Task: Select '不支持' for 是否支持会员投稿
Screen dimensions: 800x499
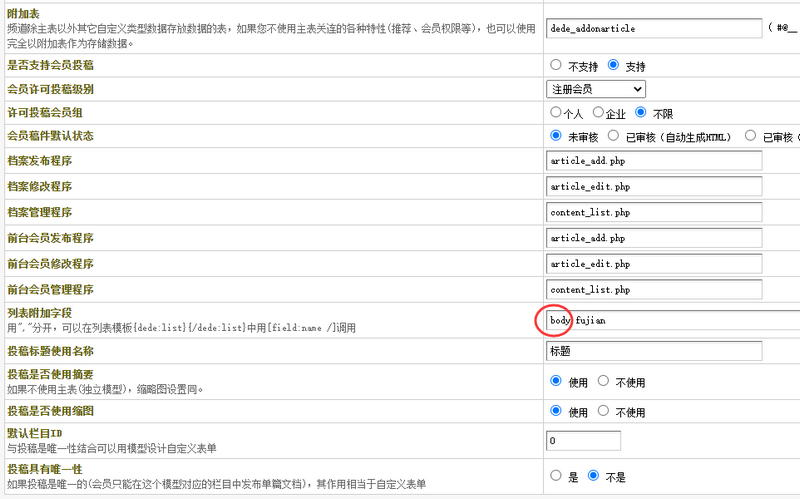Action: [x=556, y=65]
